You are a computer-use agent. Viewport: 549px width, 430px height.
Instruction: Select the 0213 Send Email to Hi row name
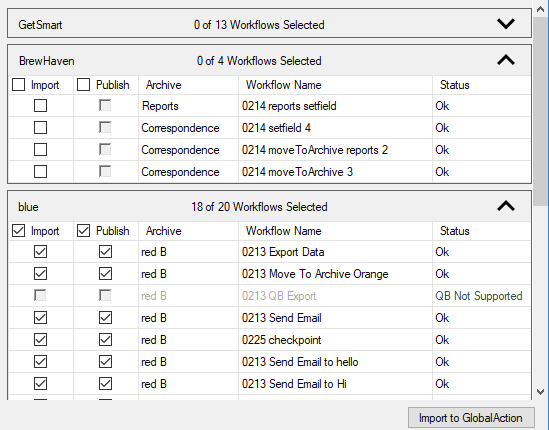294,384
